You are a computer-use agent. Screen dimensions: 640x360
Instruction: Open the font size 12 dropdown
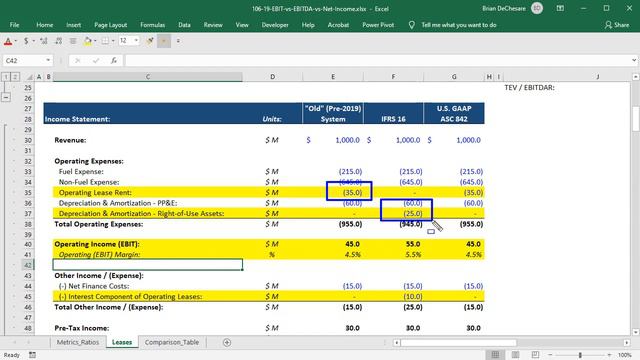pyautogui.click(x=136, y=40)
